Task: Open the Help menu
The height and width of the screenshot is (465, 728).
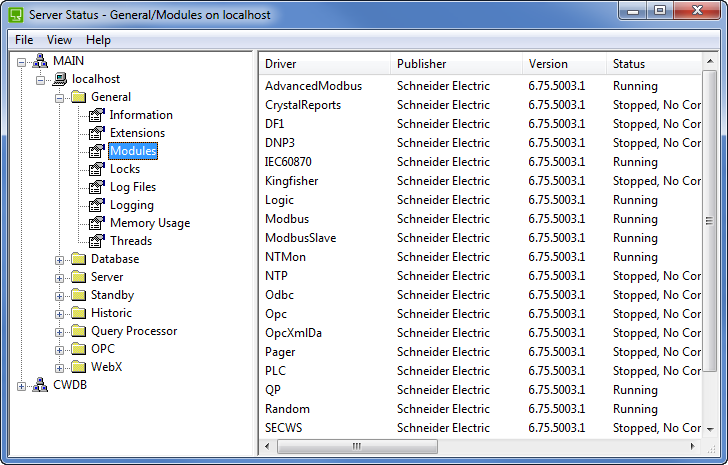Action: coord(98,40)
